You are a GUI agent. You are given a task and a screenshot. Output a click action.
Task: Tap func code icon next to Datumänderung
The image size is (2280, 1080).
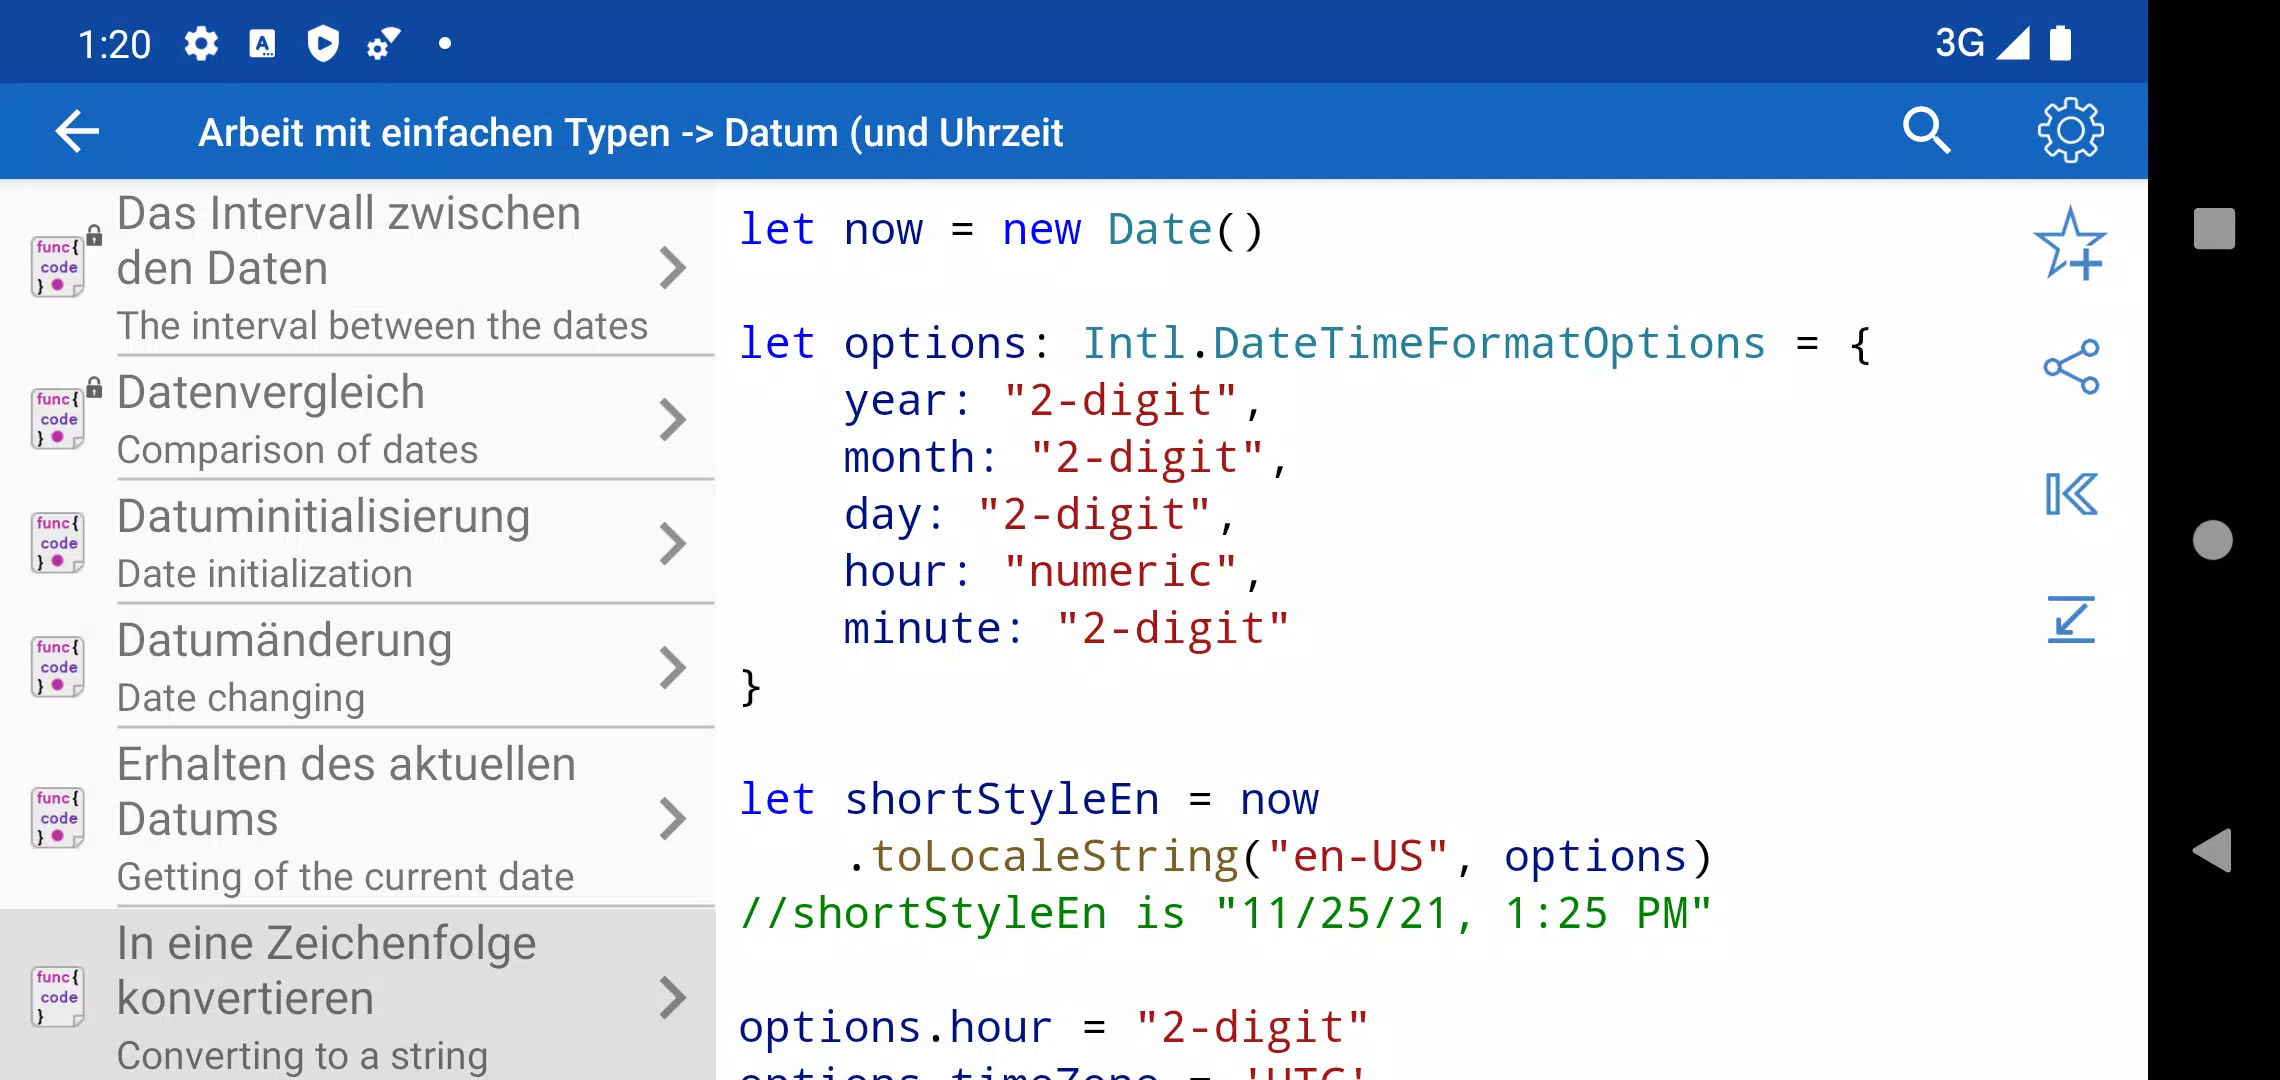click(x=58, y=667)
